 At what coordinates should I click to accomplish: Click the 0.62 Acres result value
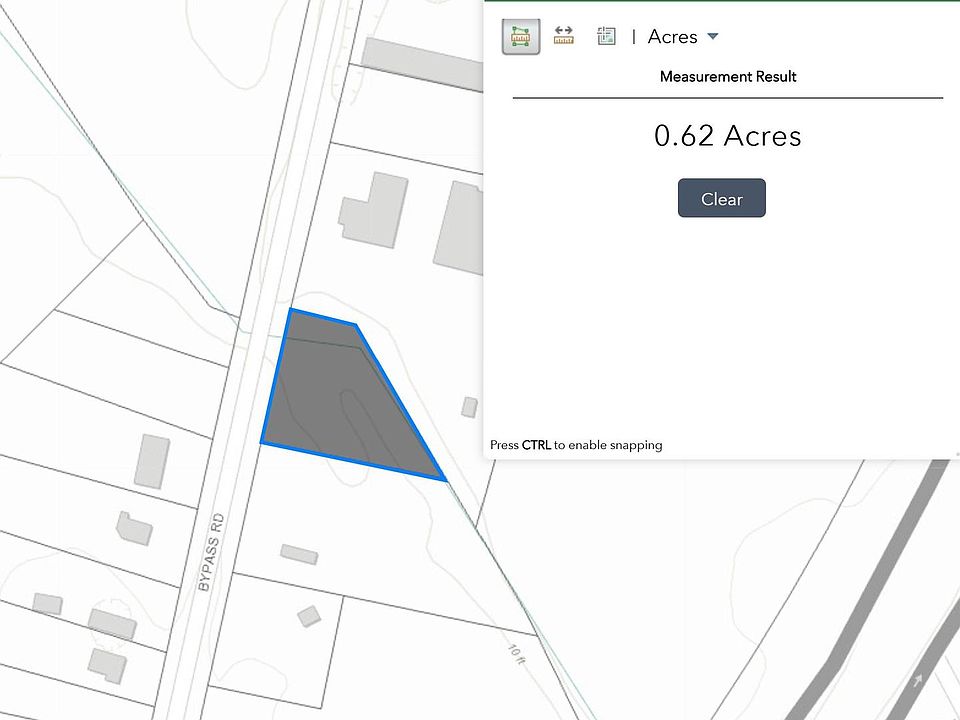727,136
